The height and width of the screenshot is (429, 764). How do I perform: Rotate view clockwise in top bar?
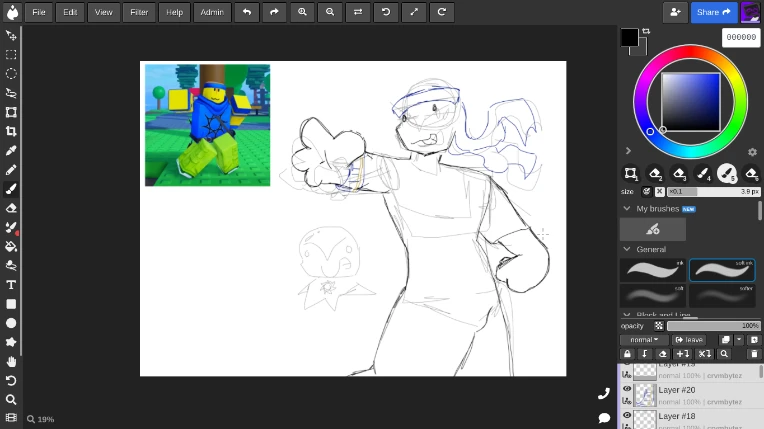click(442, 12)
